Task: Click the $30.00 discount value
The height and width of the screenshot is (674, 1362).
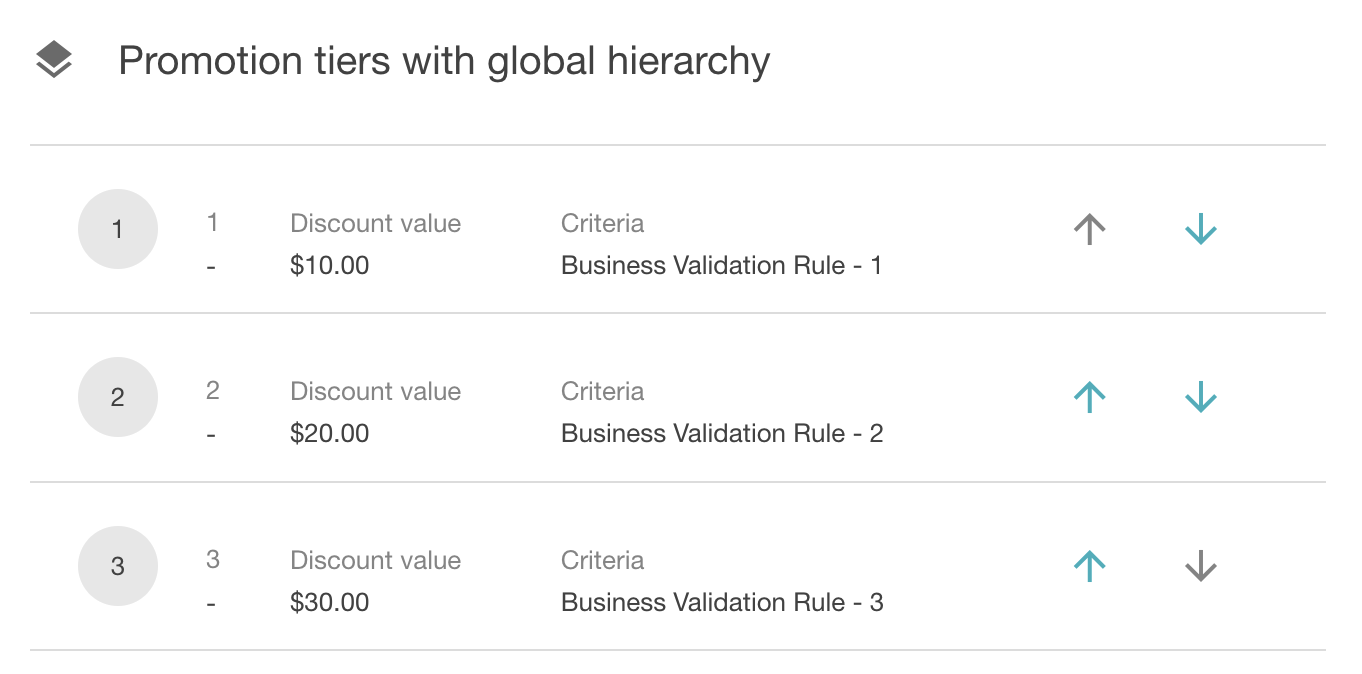Action: 330,602
